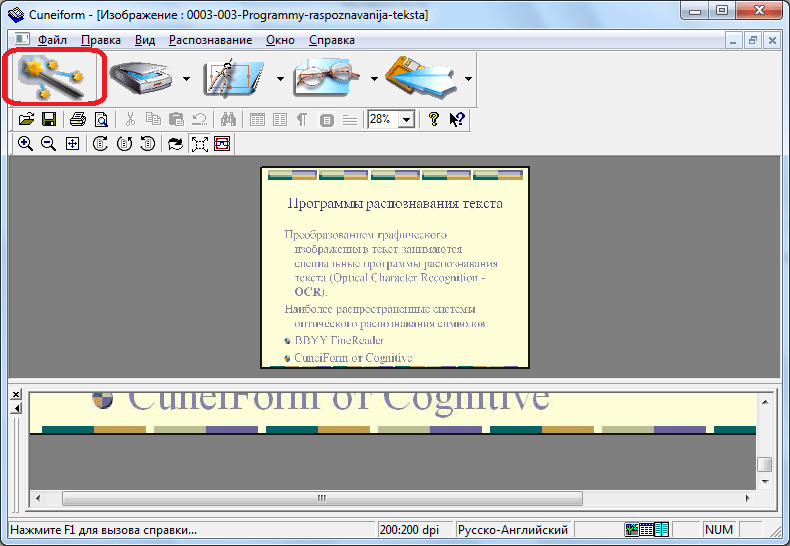Launch the recognition wizard wand button

52,78
